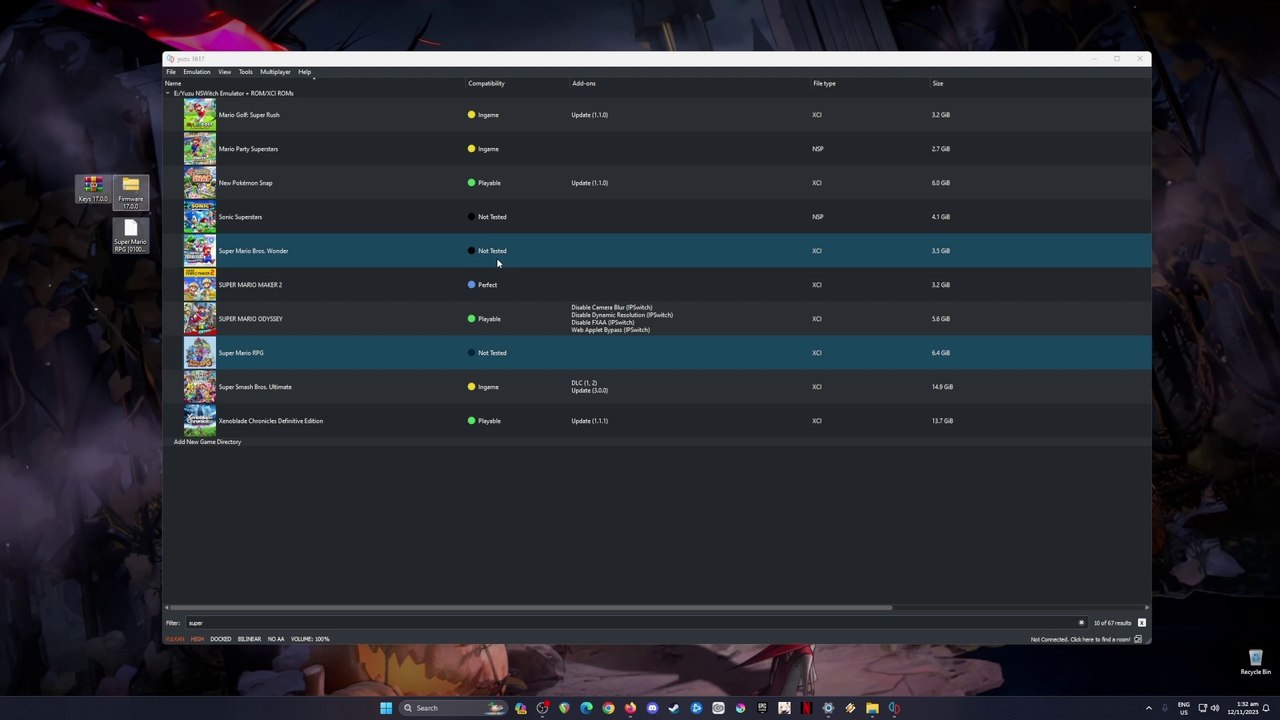Click the horizontal scrollbar of game list
The height and width of the screenshot is (720, 1280).
coord(530,607)
